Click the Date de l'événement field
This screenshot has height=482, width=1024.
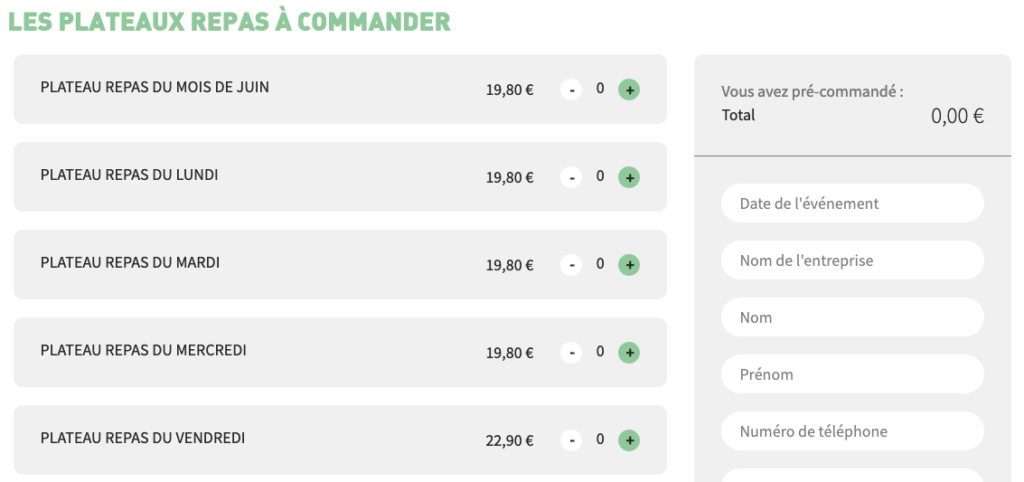852,203
